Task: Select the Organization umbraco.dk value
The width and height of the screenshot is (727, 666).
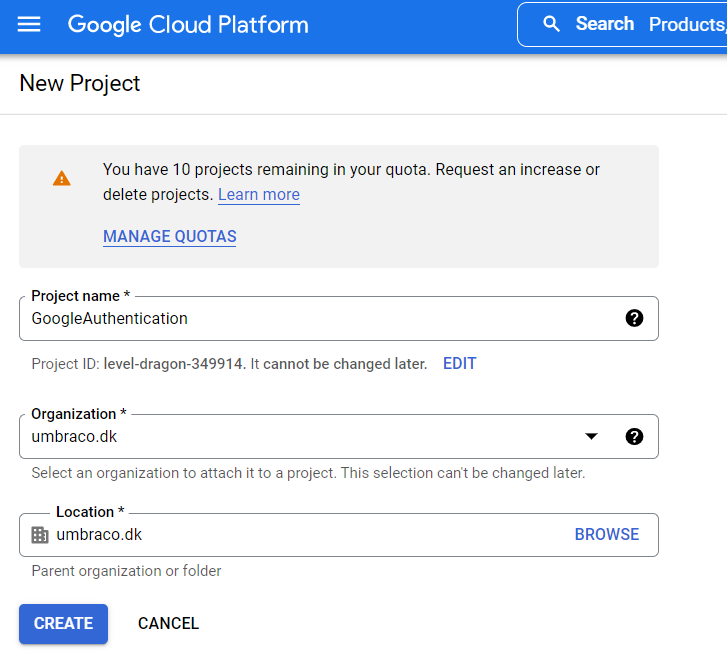Action: [74, 436]
